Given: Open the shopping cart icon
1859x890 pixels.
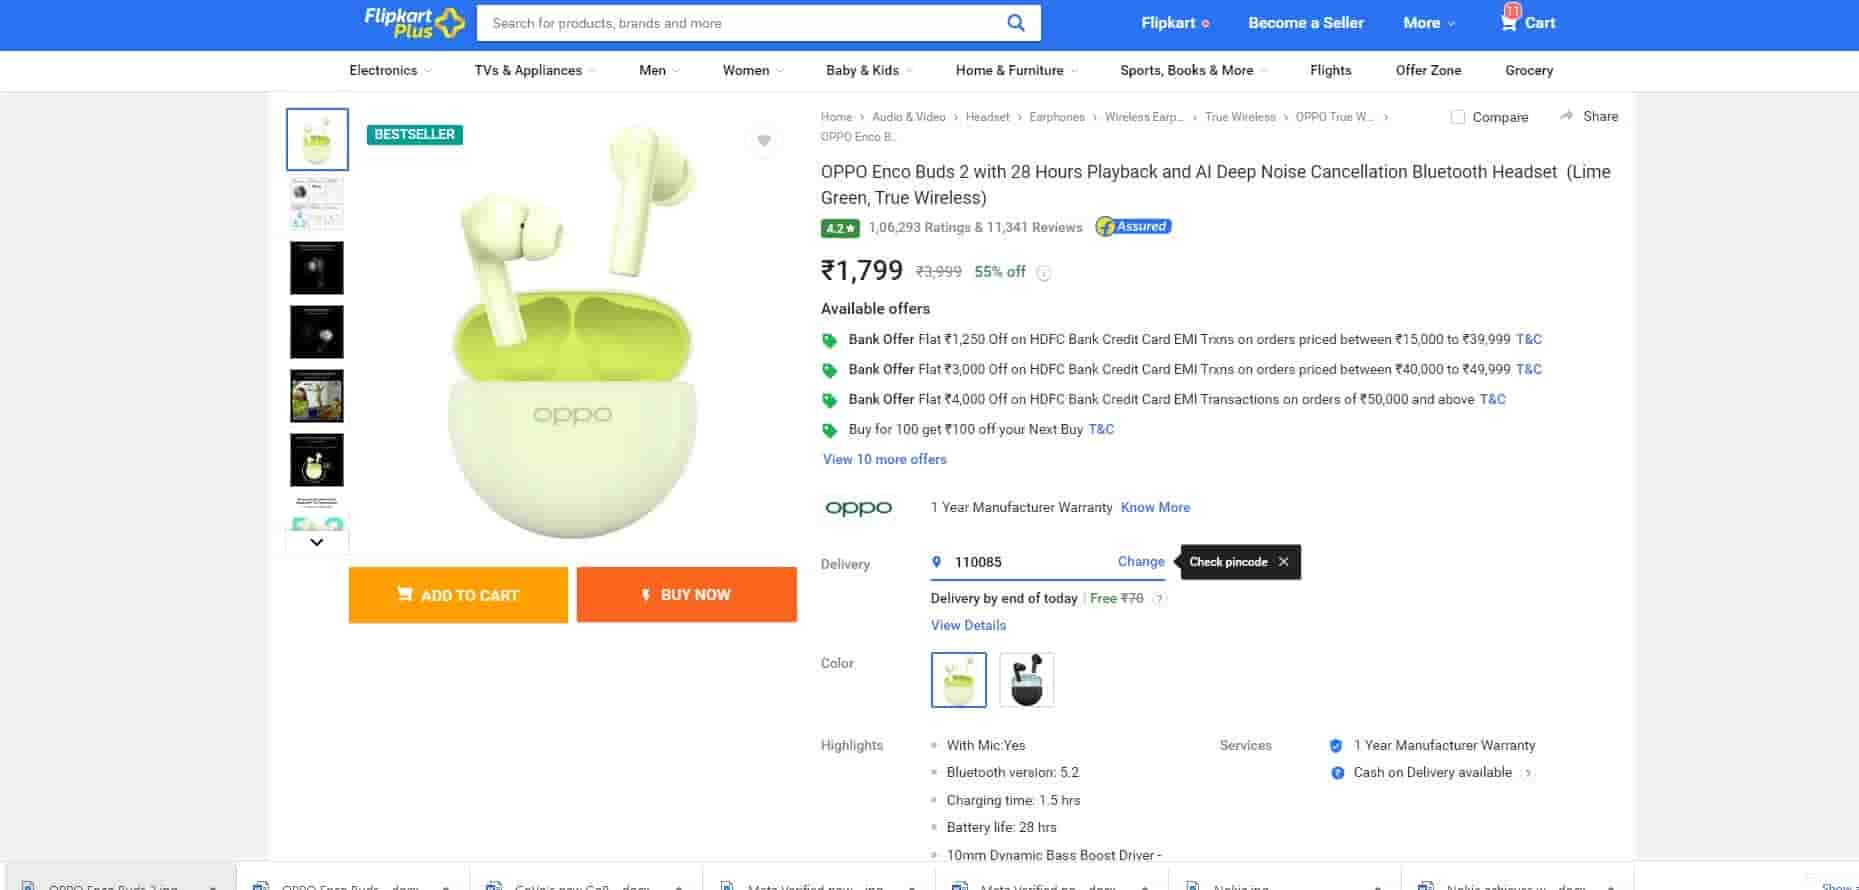Looking at the screenshot, I should [x=1509, y=22].
